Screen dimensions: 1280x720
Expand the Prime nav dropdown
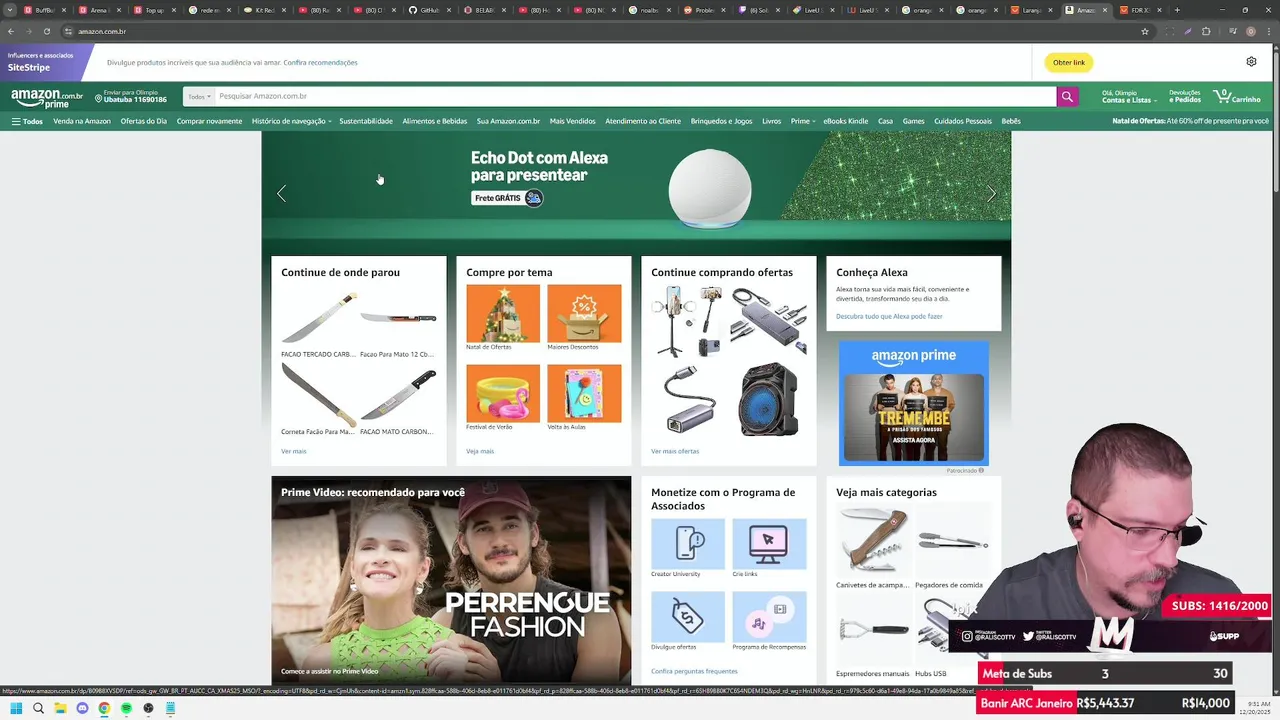(802, 121)
